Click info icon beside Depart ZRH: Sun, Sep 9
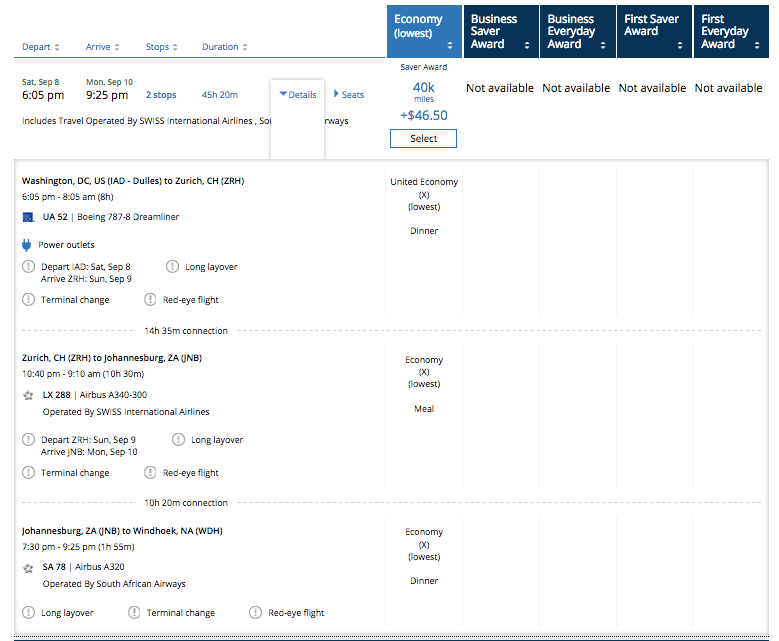Image resolution: width=779 pixels, height=641 pixels. (28, 440)
